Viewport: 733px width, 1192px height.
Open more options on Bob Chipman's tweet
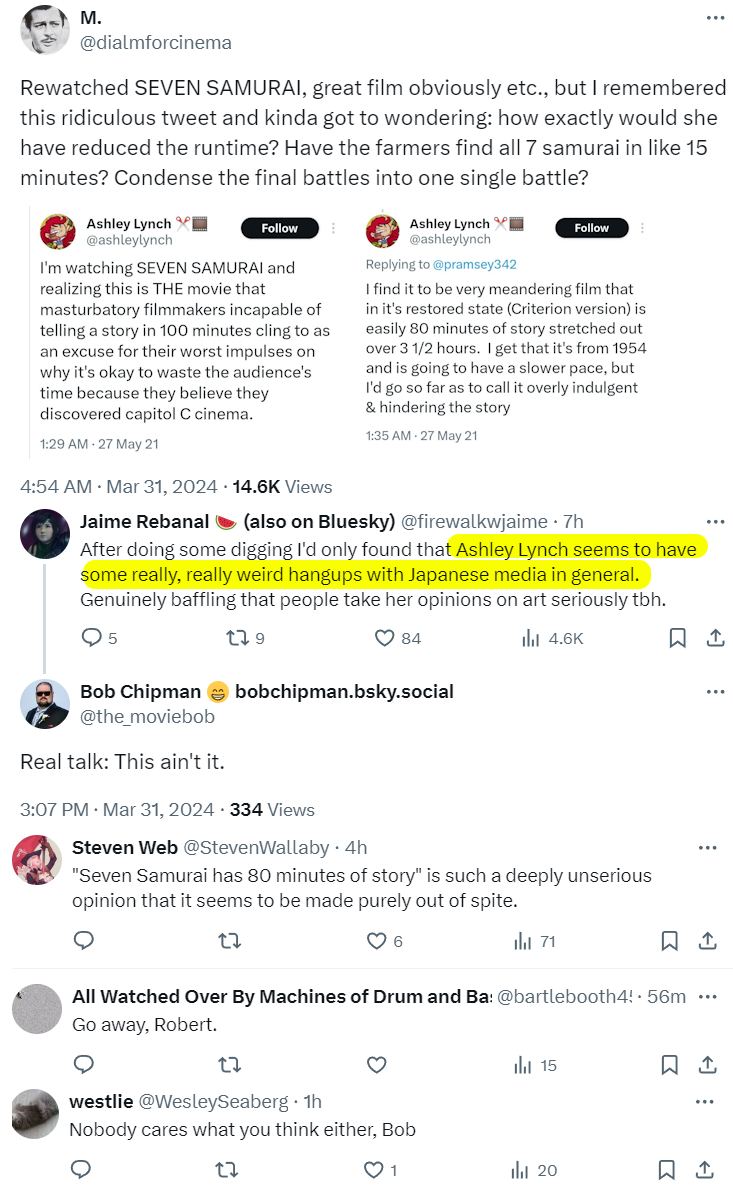[715, 691]
